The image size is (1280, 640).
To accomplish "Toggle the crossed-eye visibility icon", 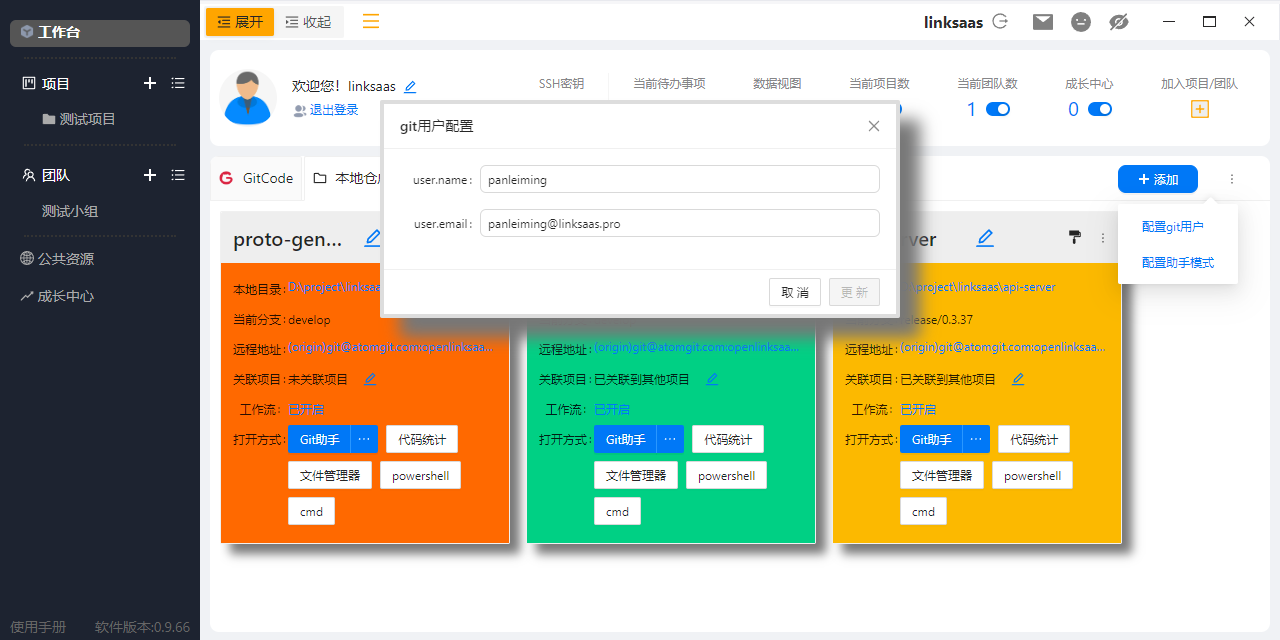I will (x=1119, y=21).
